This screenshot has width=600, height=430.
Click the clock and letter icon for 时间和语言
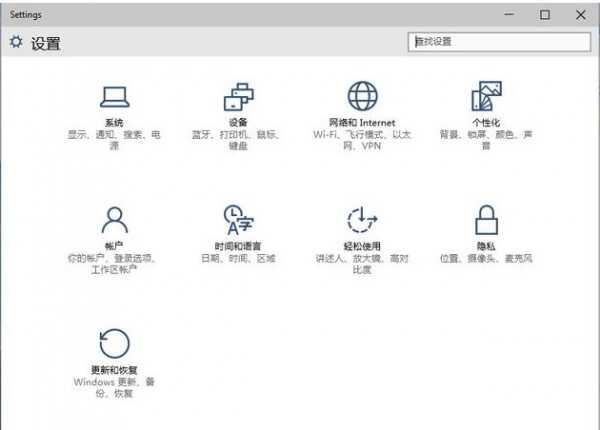[238, 219]
